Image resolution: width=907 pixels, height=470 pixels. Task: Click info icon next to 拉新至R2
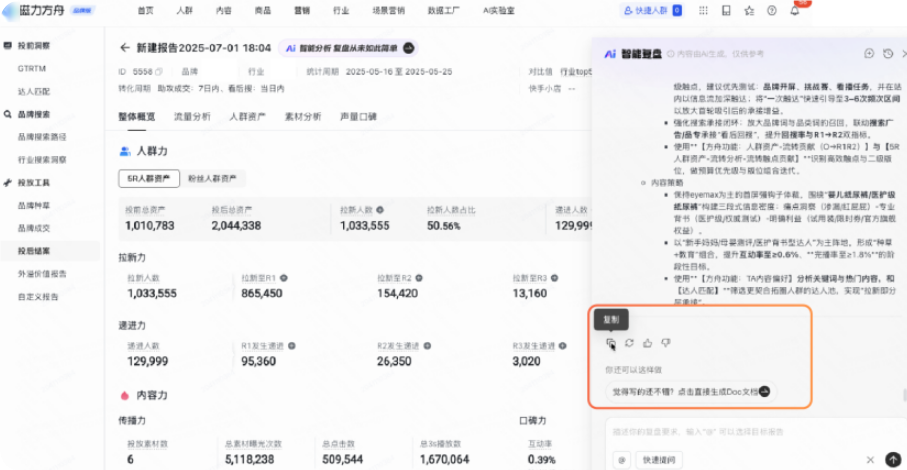[x=419, y=278]
